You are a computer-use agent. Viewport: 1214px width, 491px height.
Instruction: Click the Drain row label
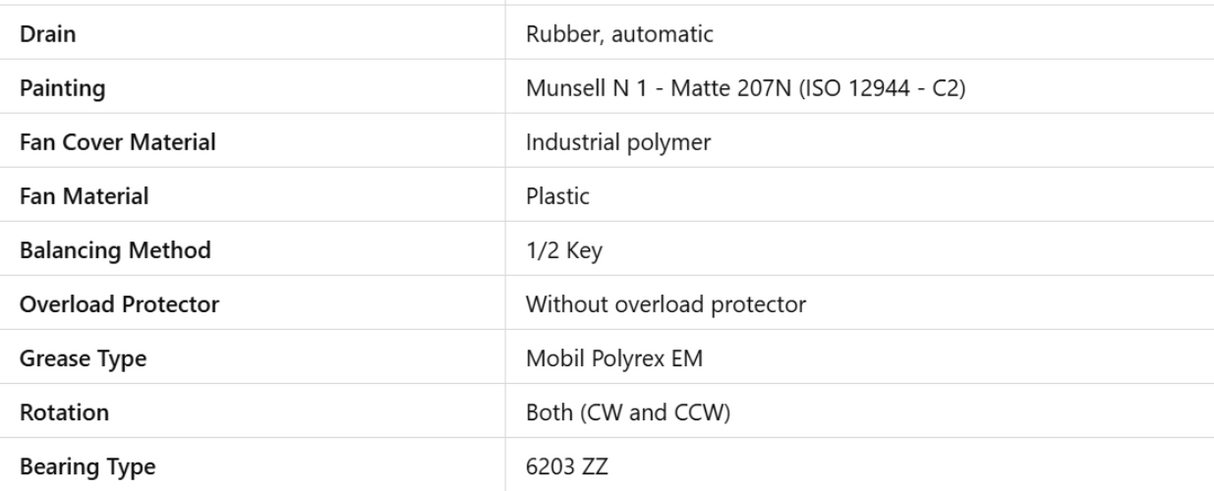click(x=48, y=34)
